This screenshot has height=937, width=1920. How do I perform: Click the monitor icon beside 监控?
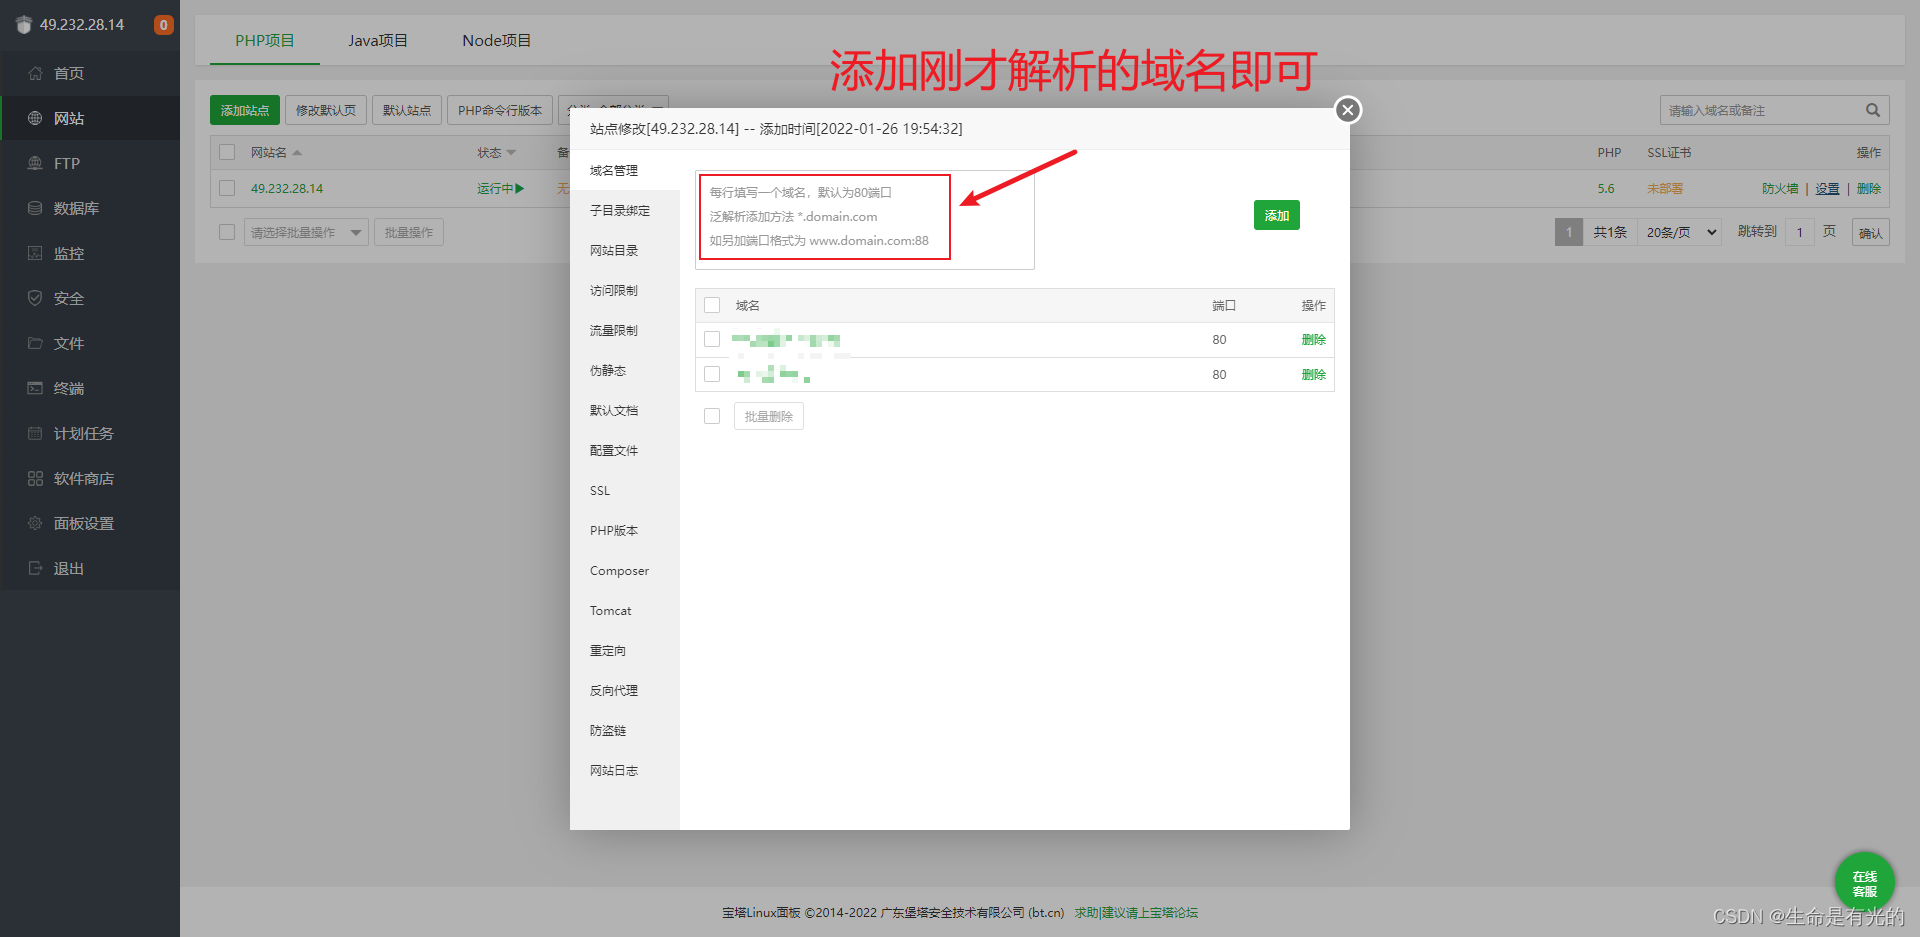pyautogui.click(x=35, y=253)
